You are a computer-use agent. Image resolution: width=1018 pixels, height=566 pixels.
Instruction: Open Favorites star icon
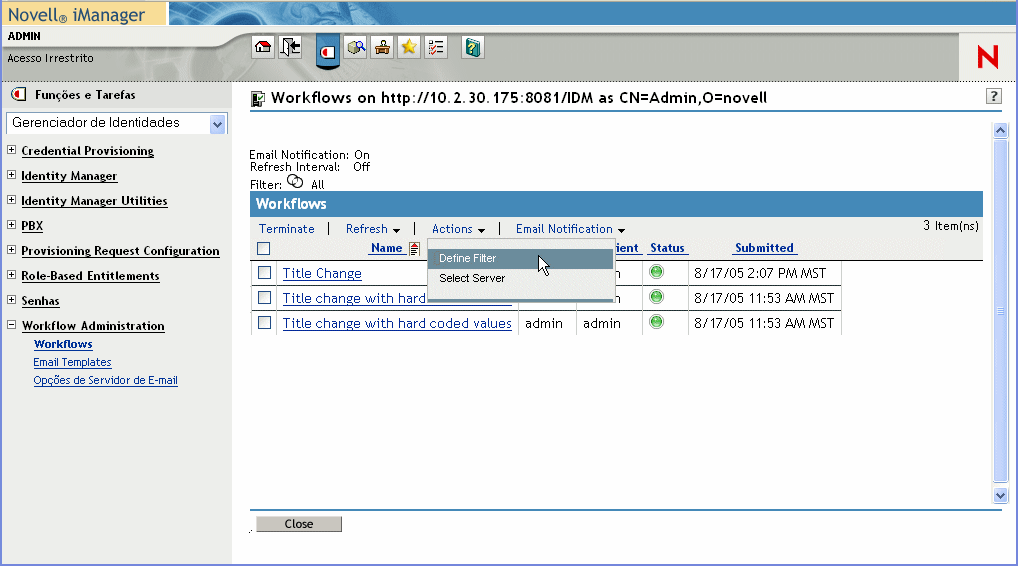tap(409, 47)
